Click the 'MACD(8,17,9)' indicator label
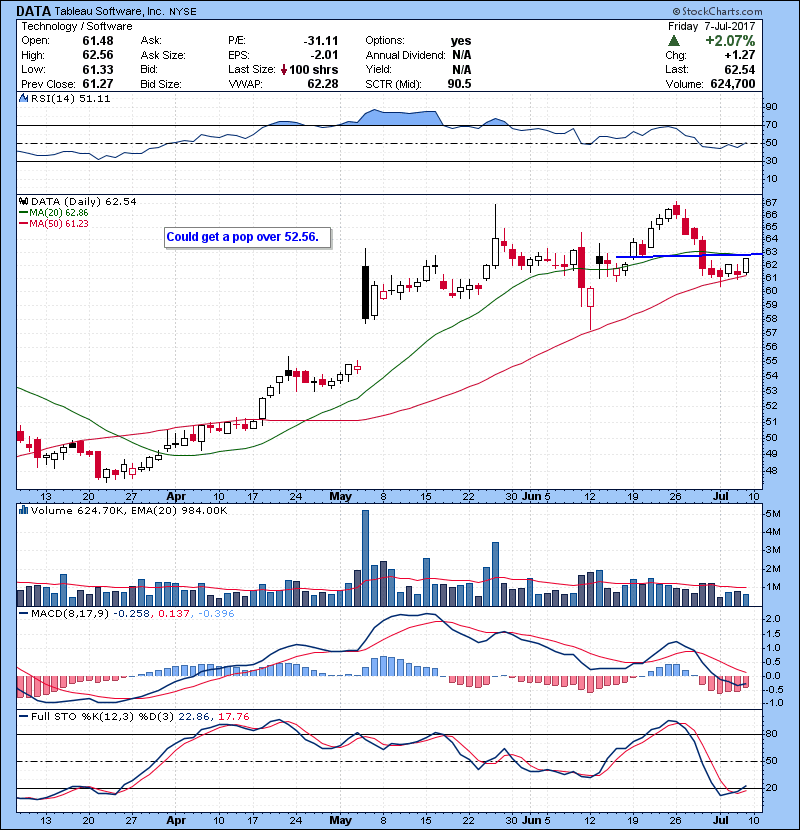The height and width of the screenshot is (830, 800). pos(70,614)
